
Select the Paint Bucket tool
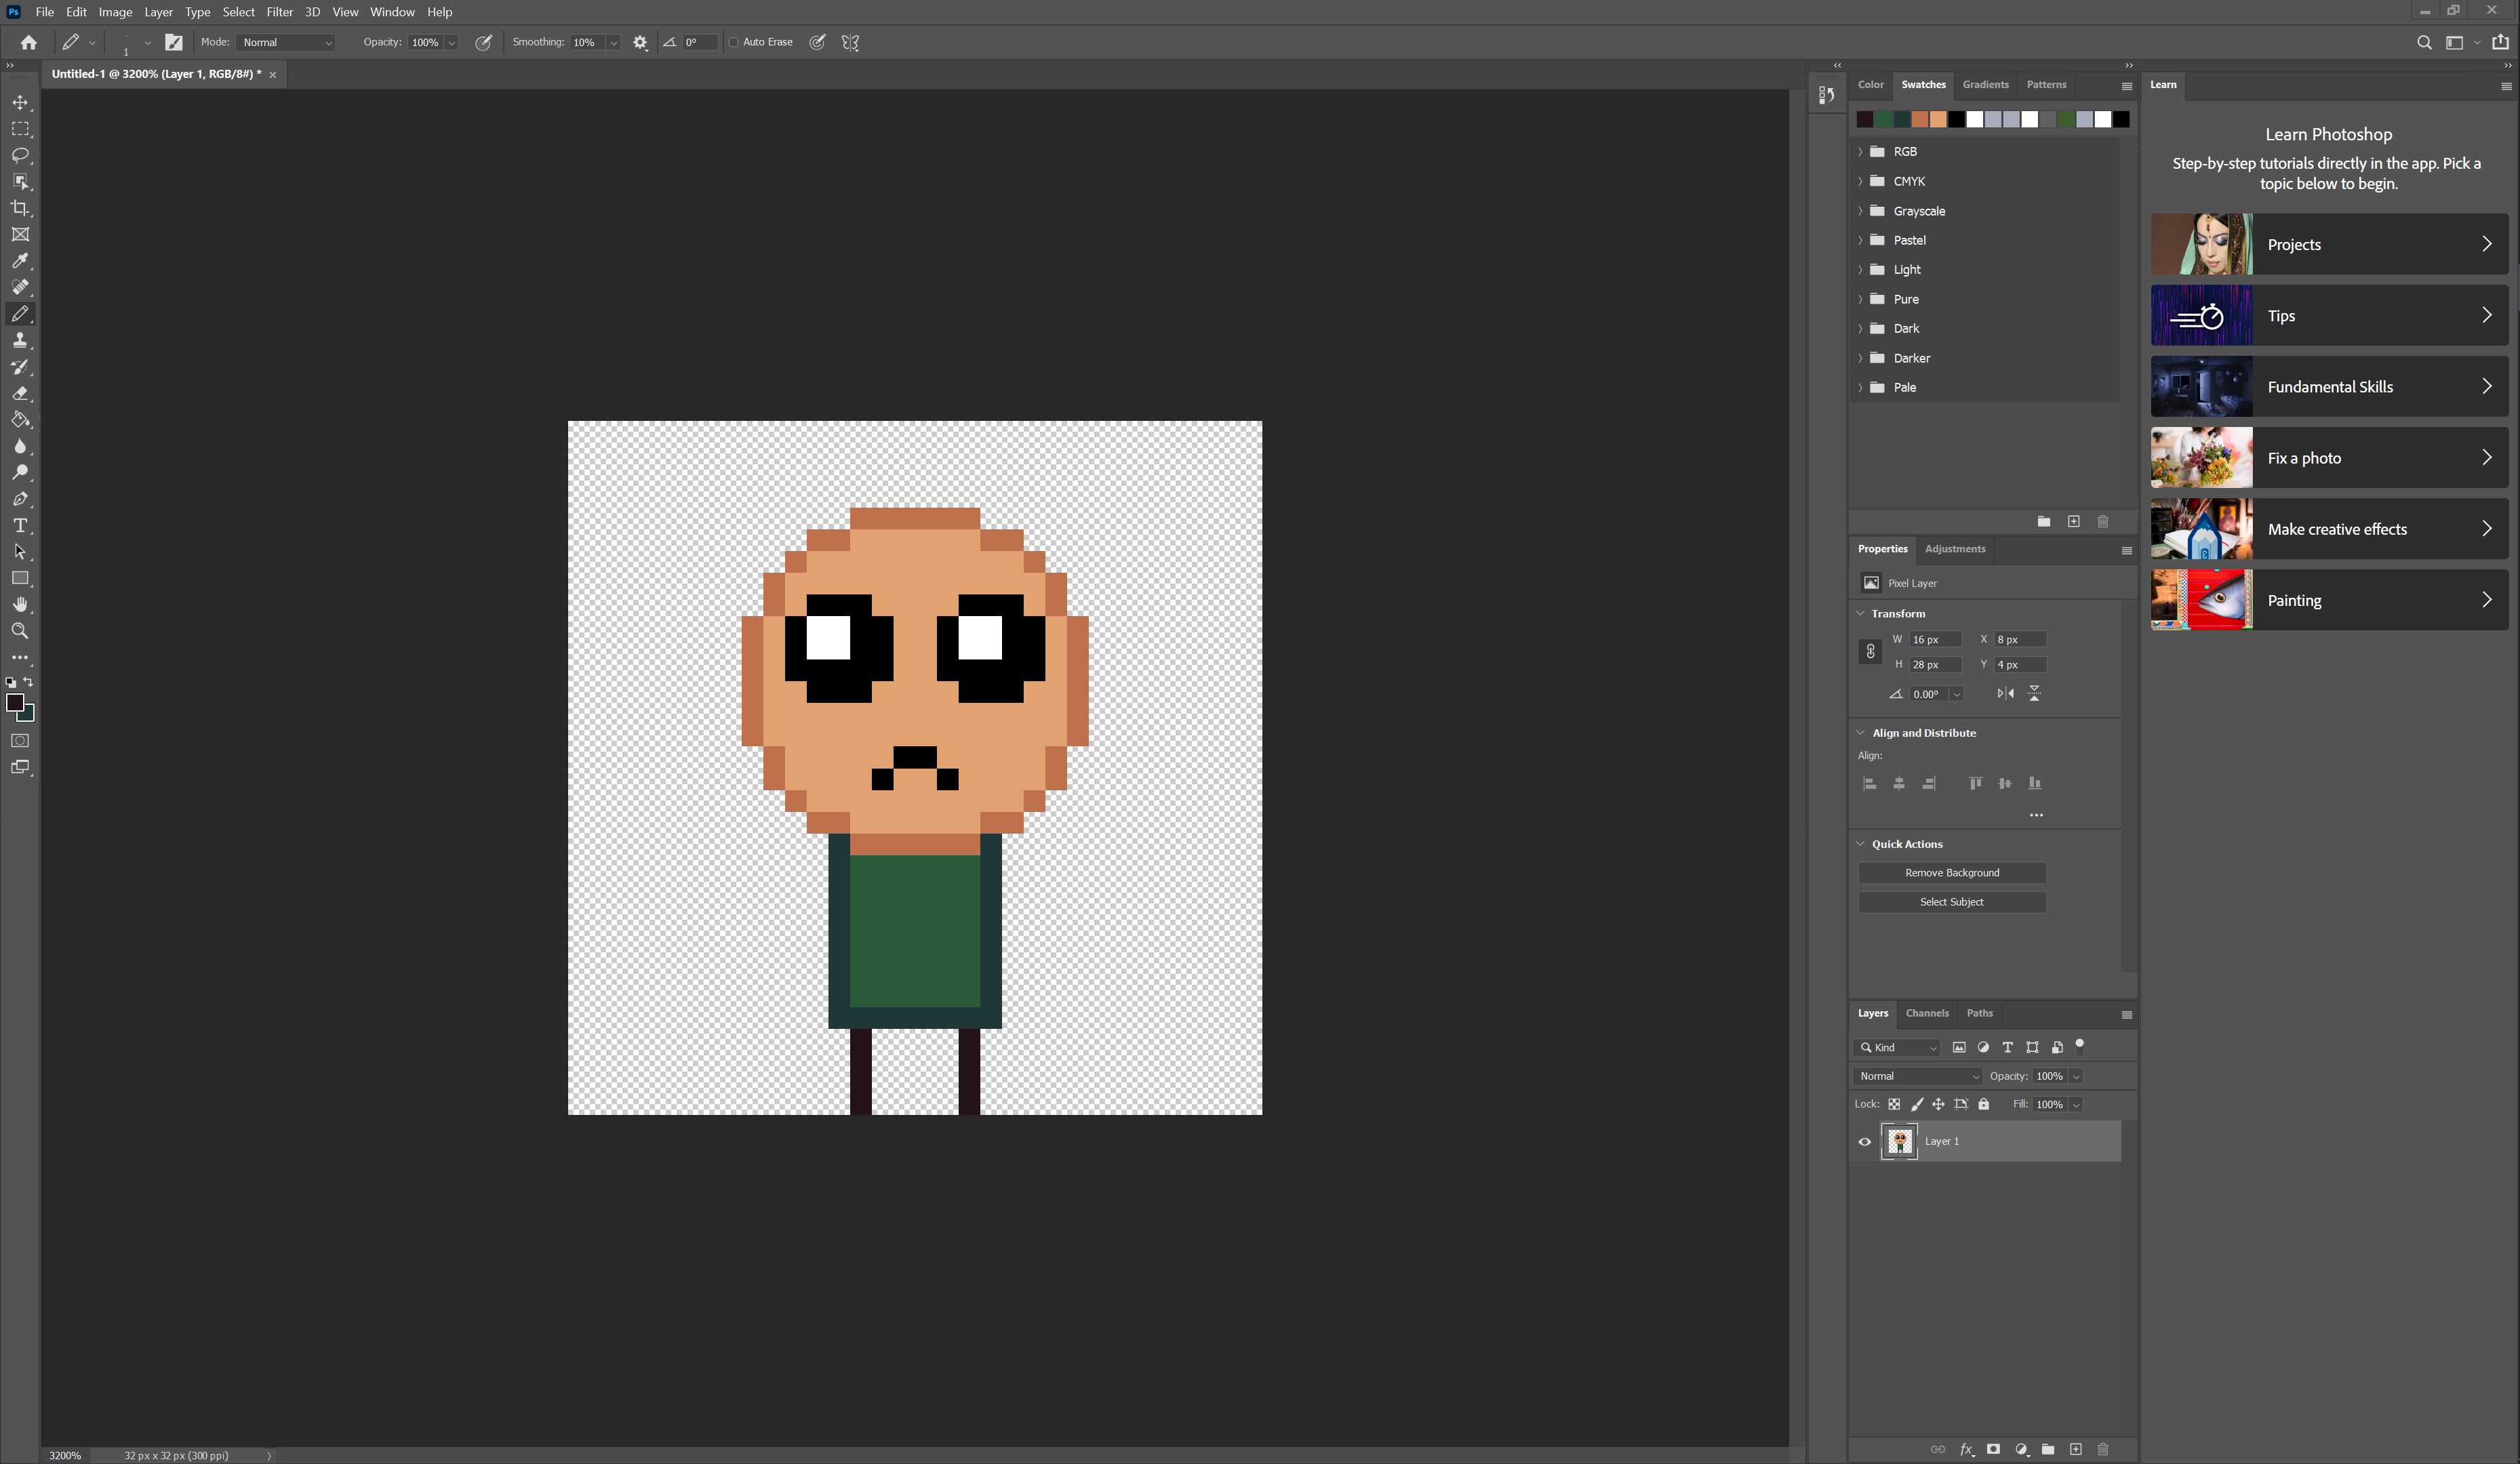point(20,420)
